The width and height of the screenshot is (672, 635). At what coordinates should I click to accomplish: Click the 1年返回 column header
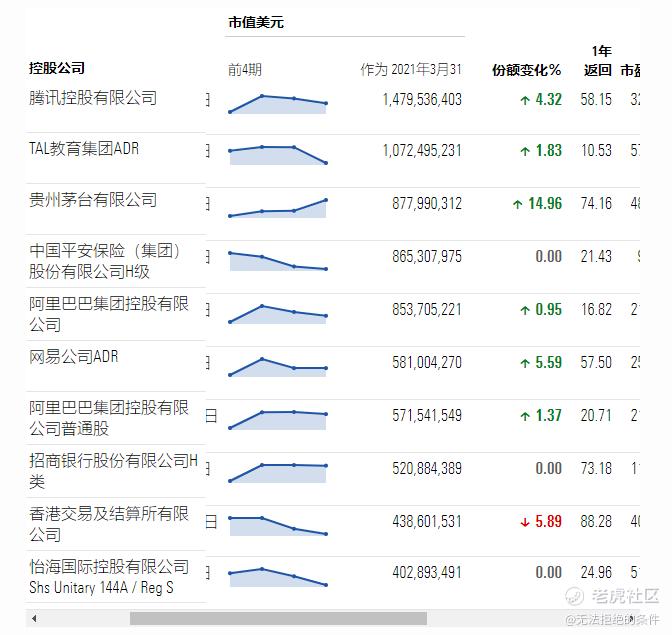coord(597,60)
